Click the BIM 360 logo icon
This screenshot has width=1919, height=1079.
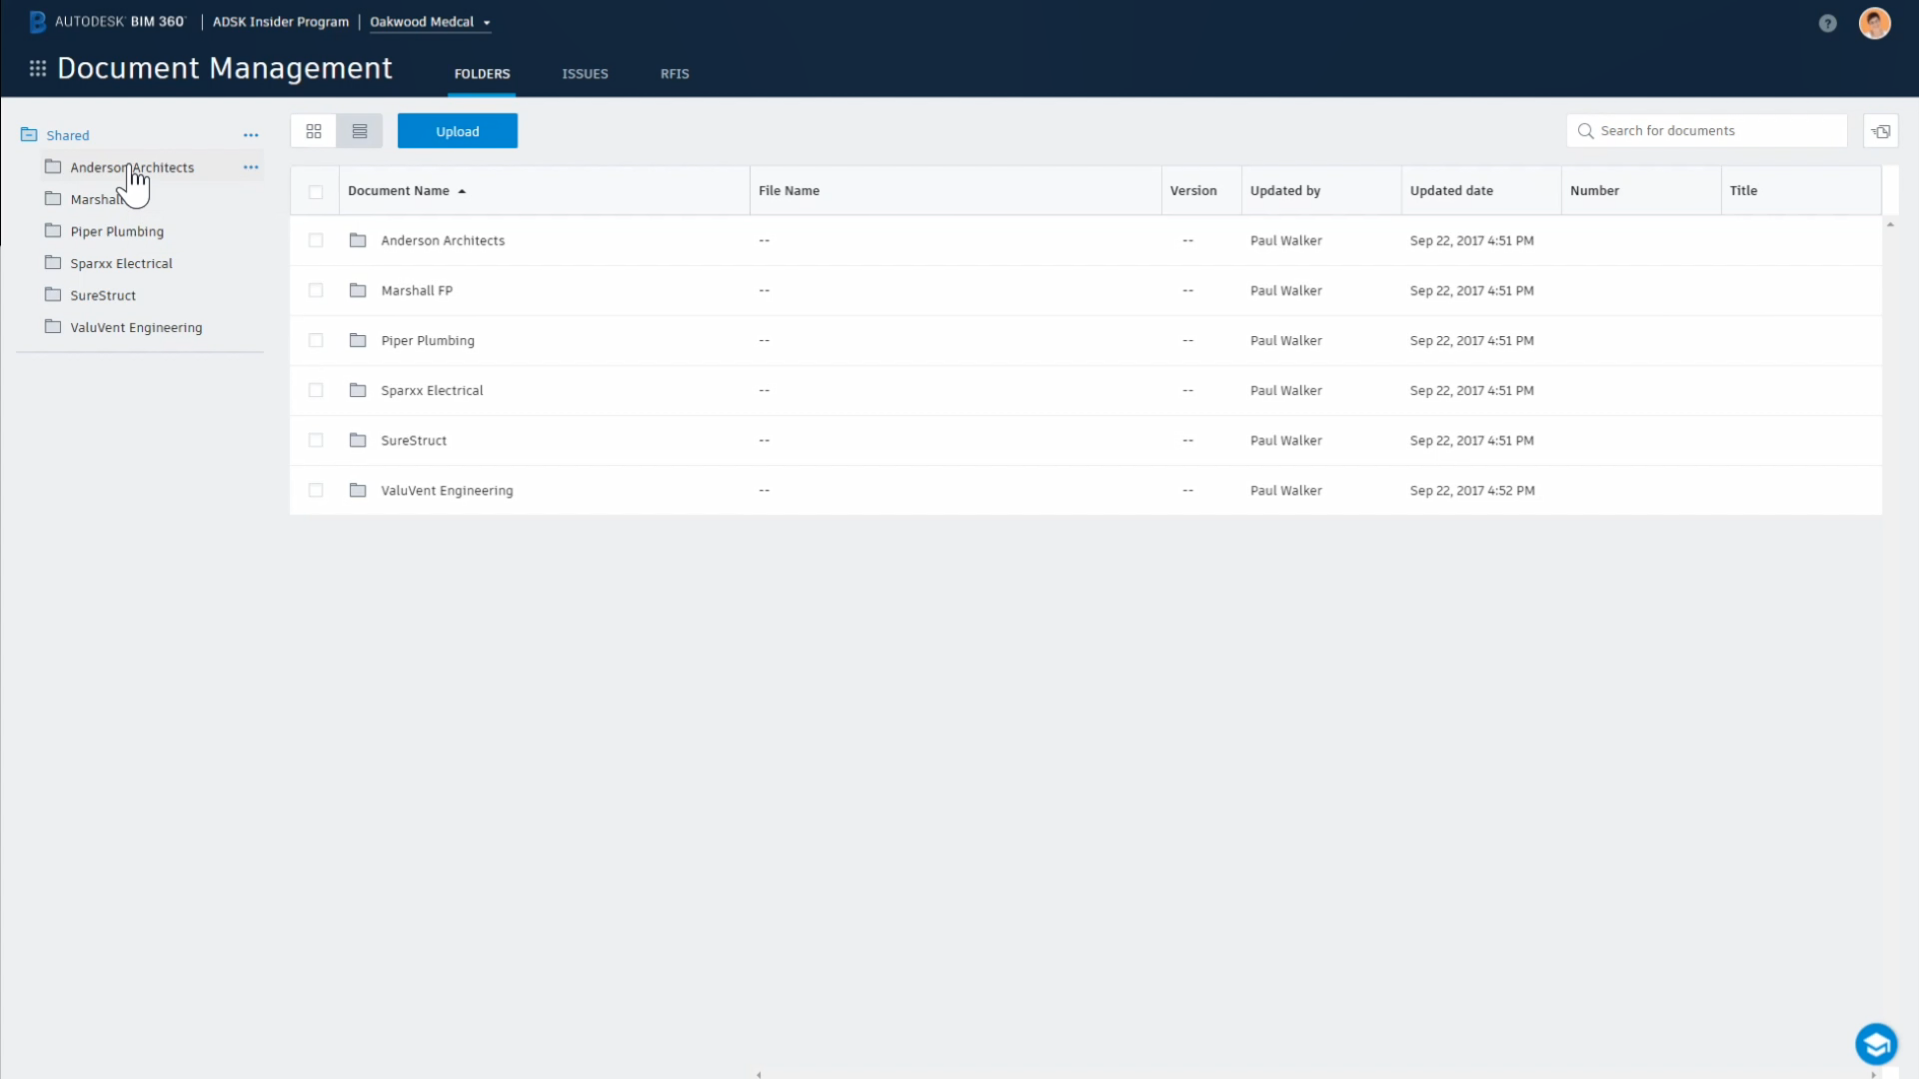[x=37, y=21]
